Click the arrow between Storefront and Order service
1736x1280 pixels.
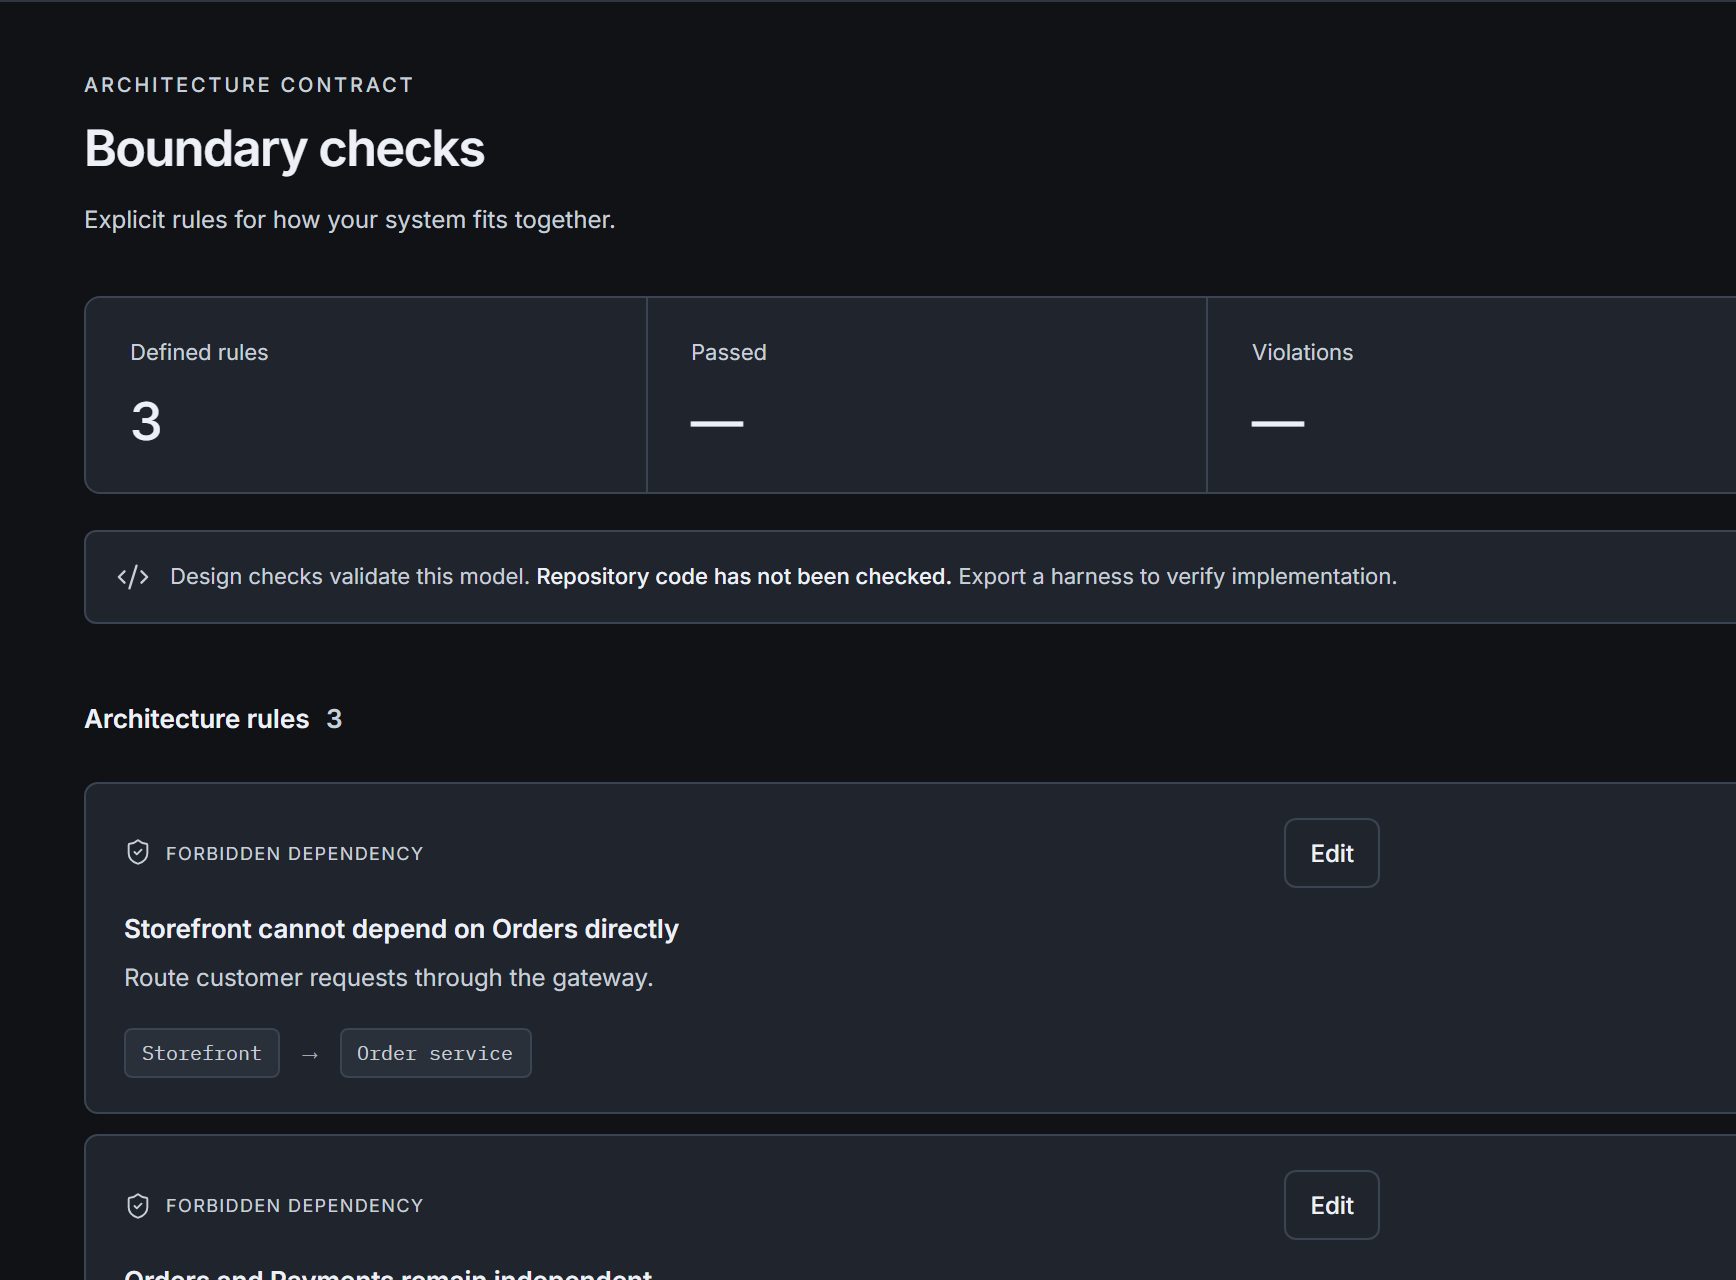click(310, 1054)
